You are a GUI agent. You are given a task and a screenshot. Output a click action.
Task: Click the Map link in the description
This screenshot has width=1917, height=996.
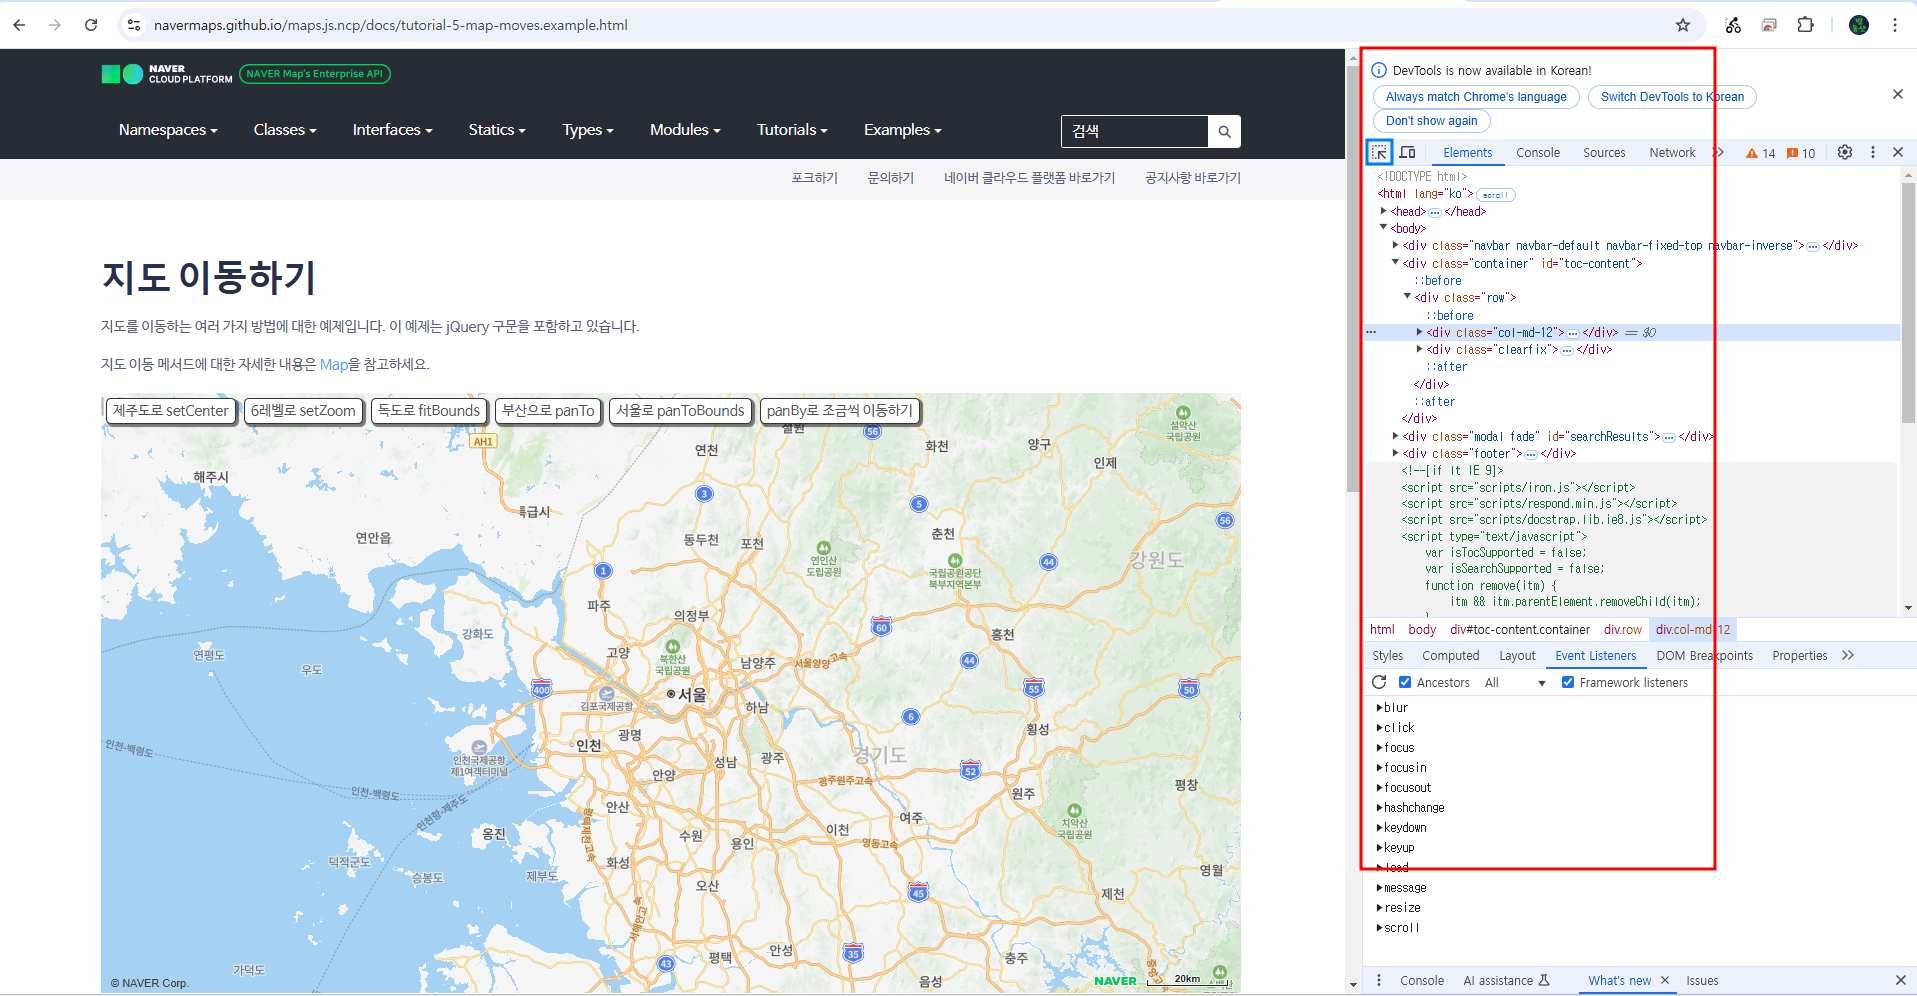pyautogui.click(x=334, y=365)
